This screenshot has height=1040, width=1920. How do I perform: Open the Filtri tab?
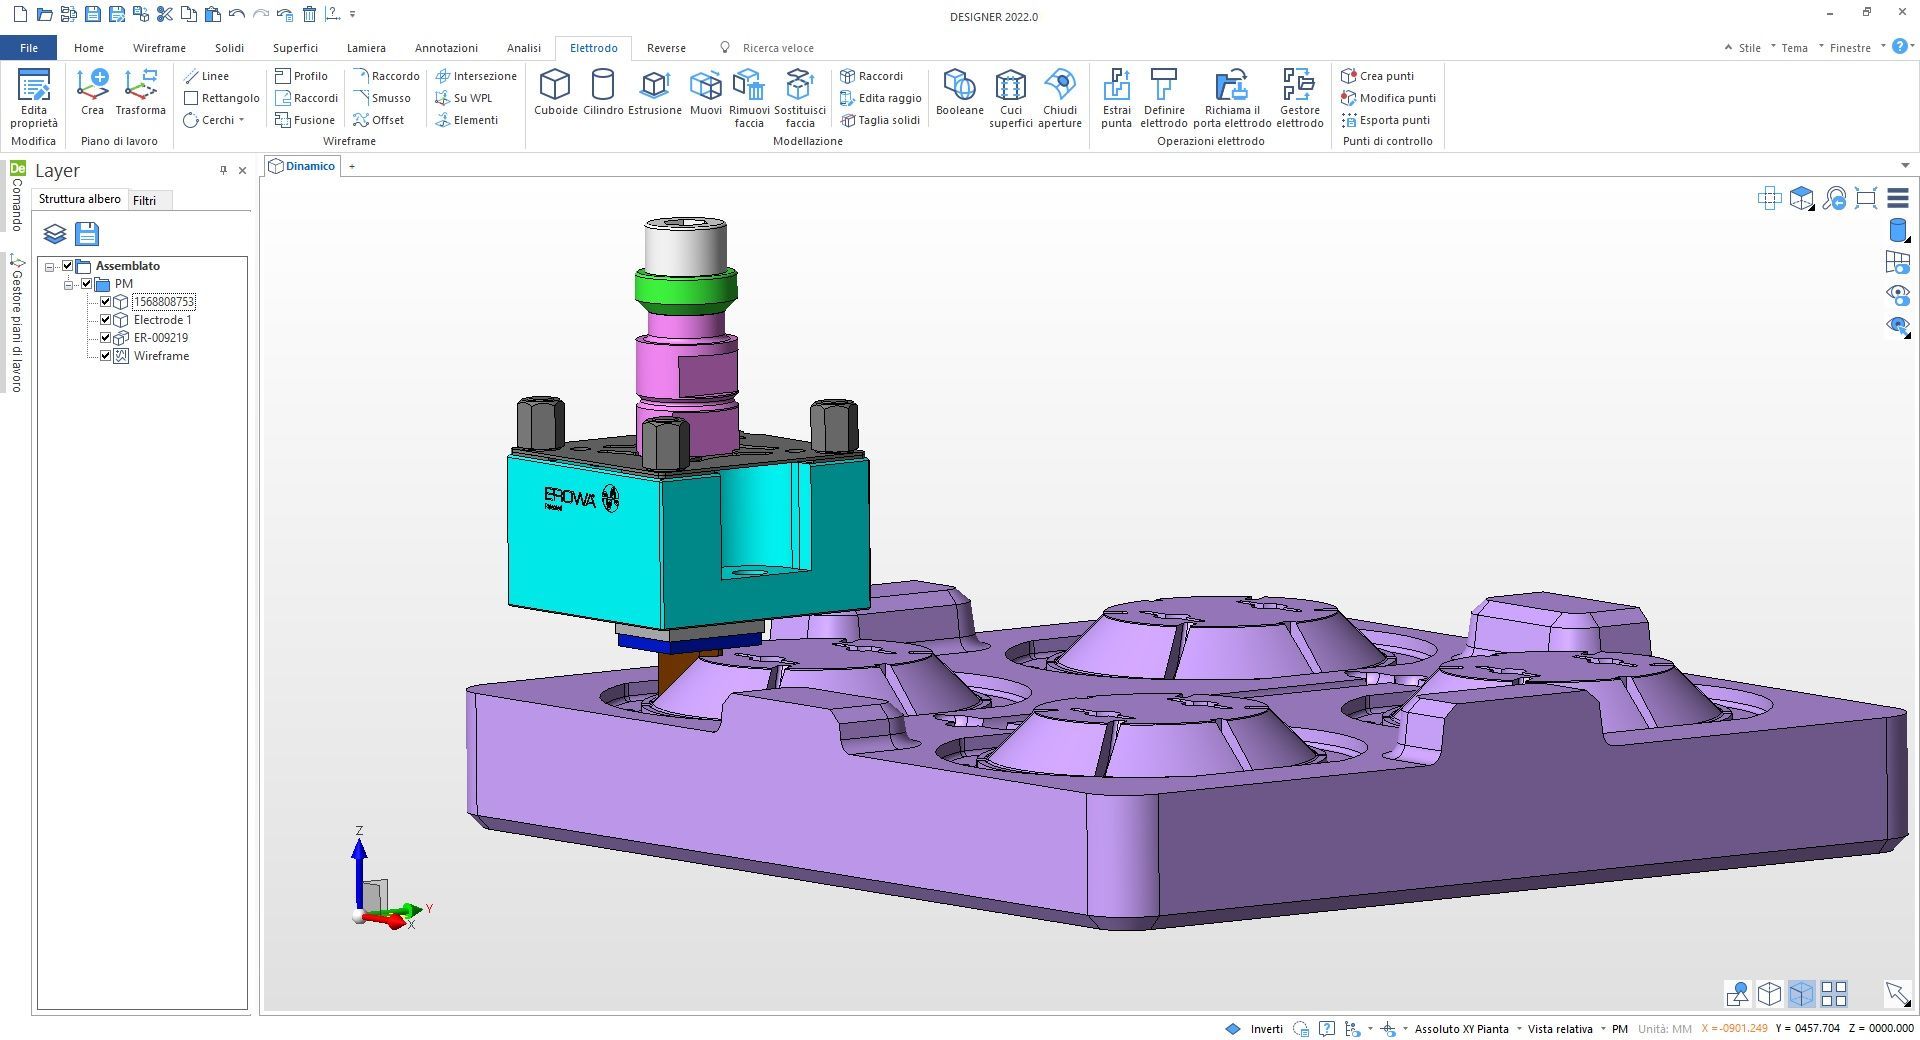[145, 200]
